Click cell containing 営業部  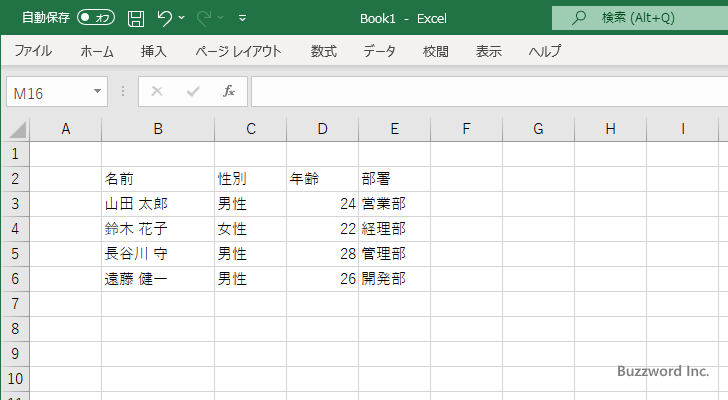(394, 204)
